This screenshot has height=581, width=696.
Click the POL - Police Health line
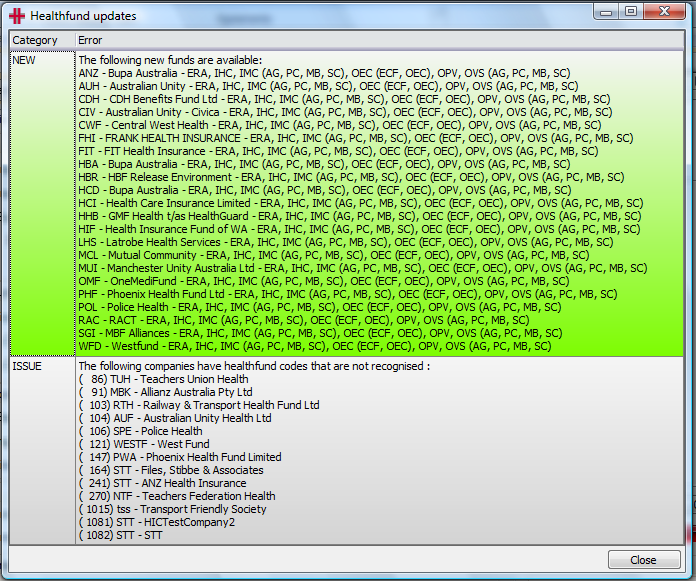coord(320,307)
